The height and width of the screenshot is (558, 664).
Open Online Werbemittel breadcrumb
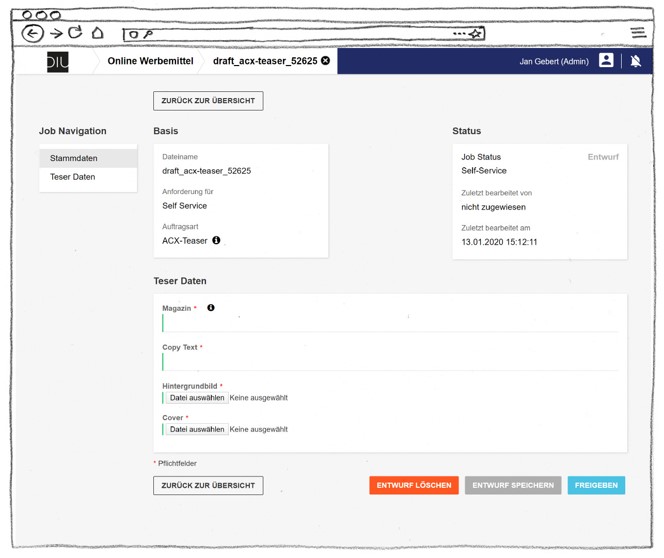pyautogui.click(x=150, y=61)
